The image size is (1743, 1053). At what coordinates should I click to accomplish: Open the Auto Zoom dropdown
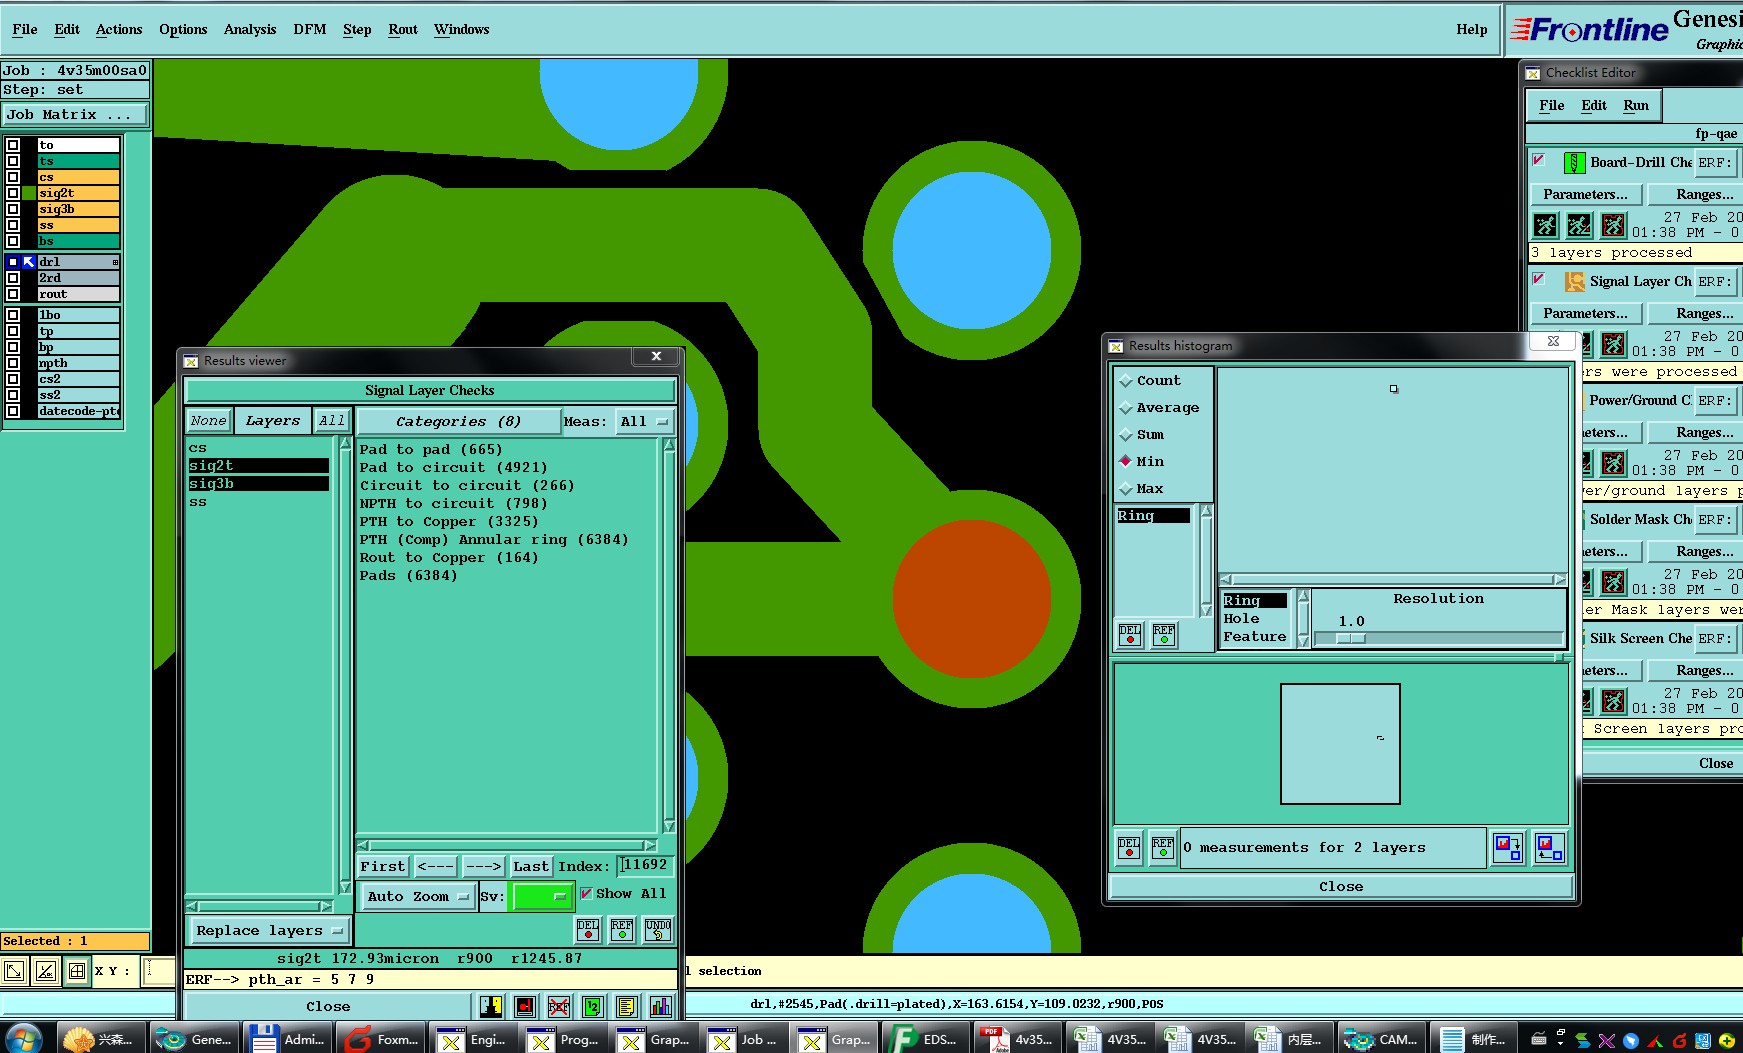coord(417,897)
